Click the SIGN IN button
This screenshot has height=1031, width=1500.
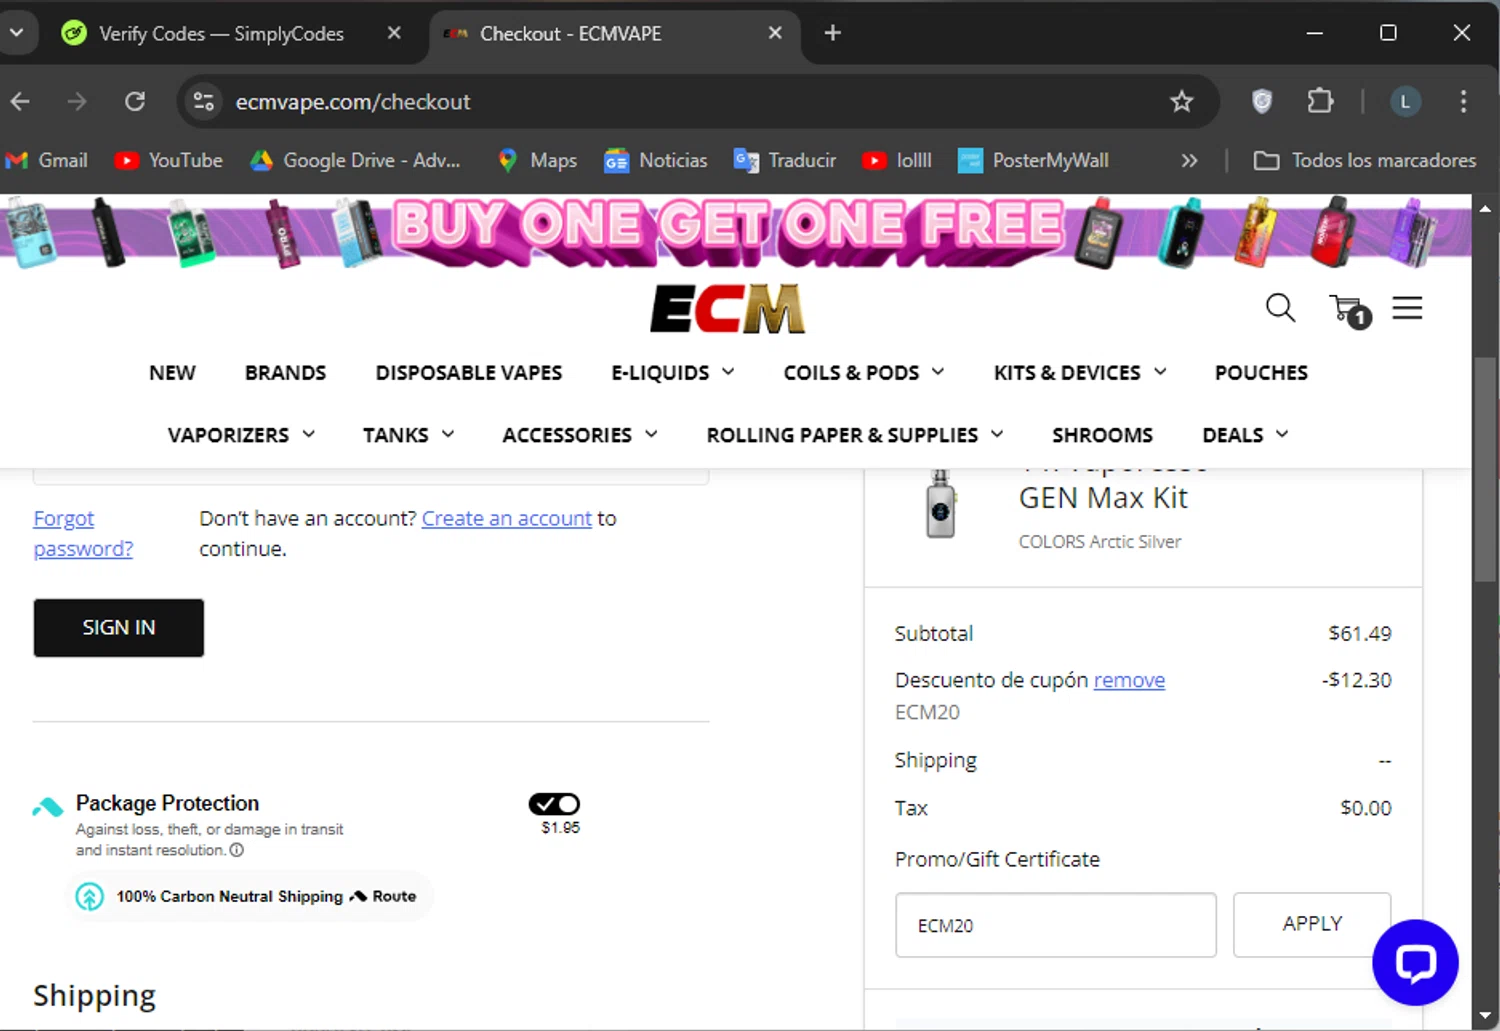[119, 628]
